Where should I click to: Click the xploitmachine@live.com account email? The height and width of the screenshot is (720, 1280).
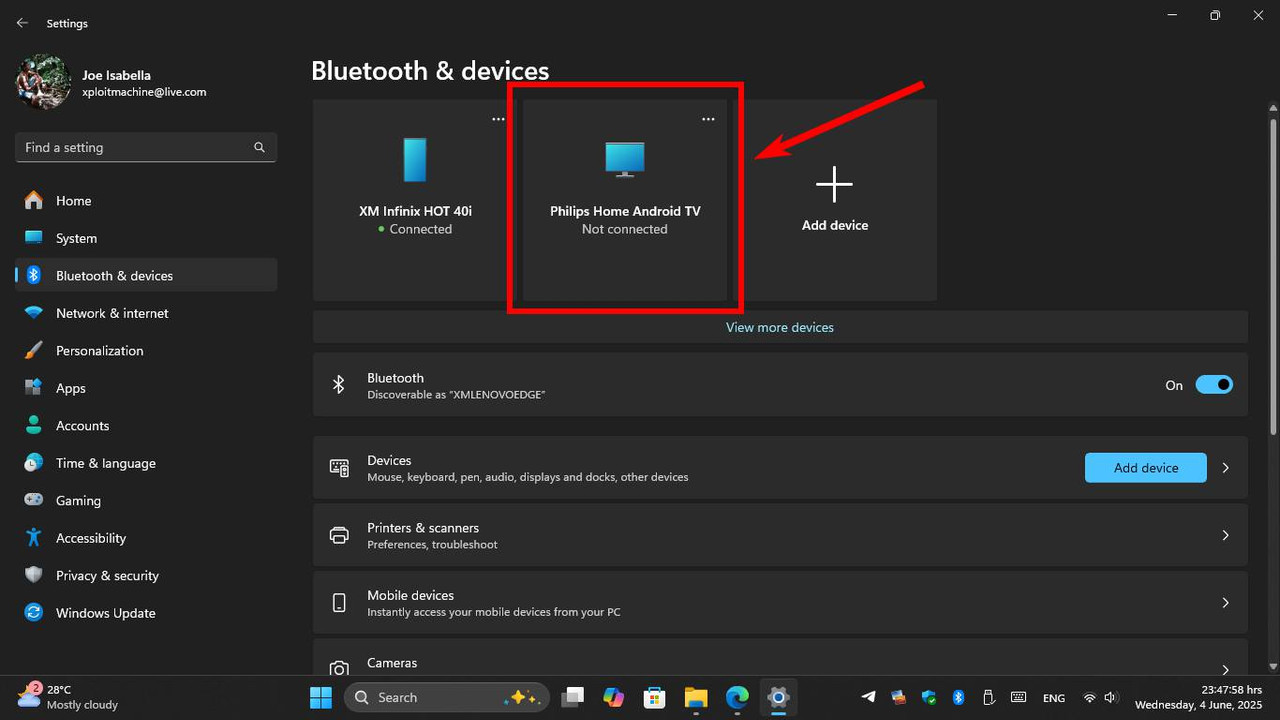(x=144, y=92)
